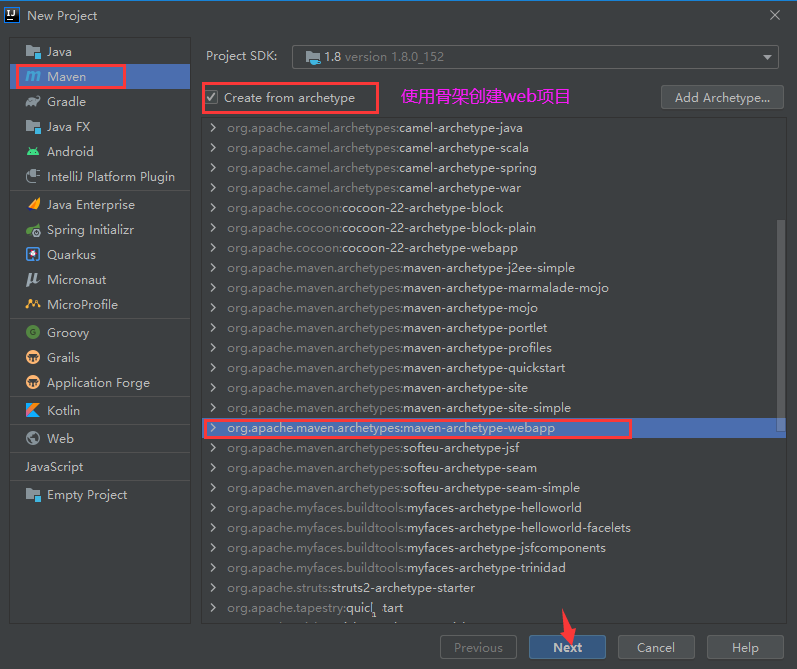Select Spring Initializr project type label
Viewport: 797px width, 669px height.
[x=90, y=230]
